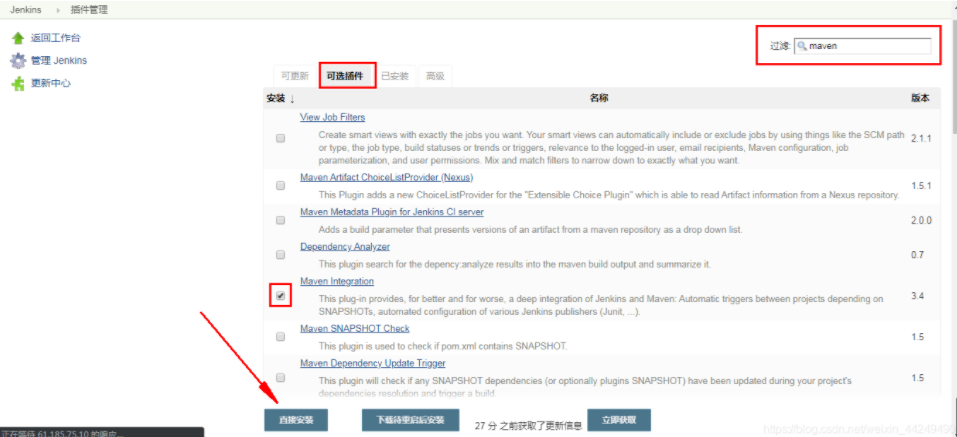Click the Maven SNAPSHOT Check description text
The height and width of the screenshot is (437, 957).
point(443,346)
